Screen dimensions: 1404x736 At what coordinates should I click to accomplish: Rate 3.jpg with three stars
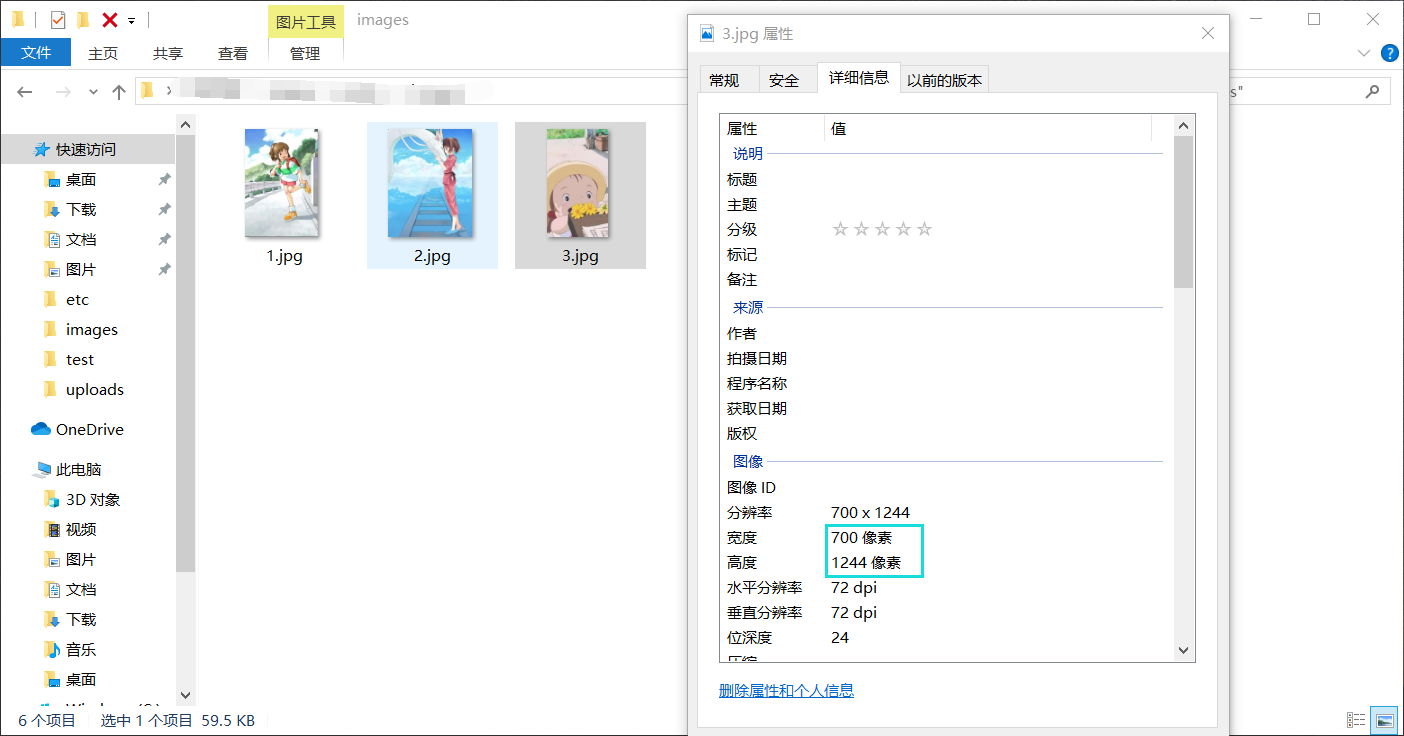pyautogui.click(x=882, y=228)
